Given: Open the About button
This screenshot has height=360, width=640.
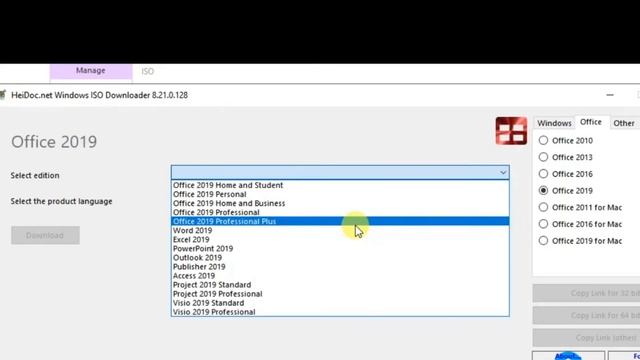Looking at the screenshot, I should pyautogui.click(x=568, y=356).
